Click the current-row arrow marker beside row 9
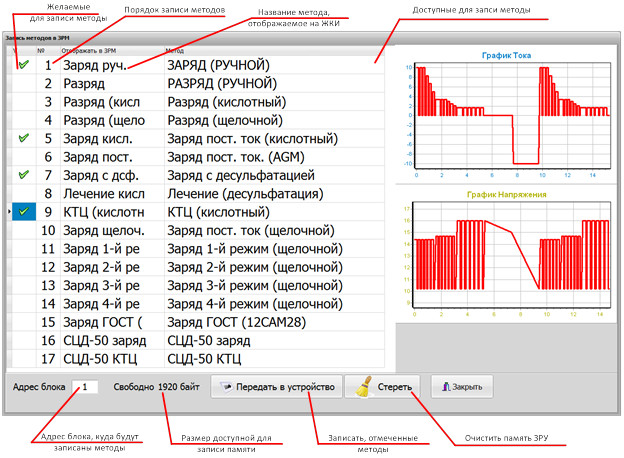 10,211
